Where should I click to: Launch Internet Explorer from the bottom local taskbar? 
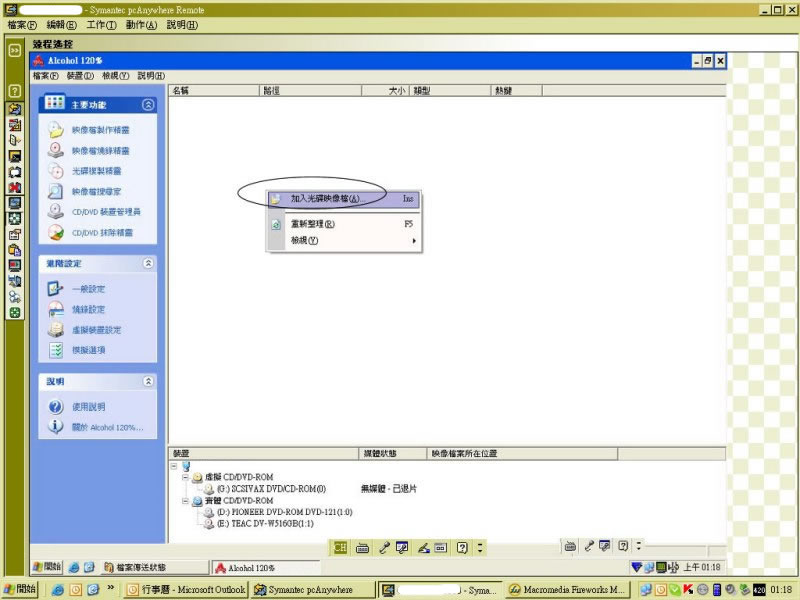pyautogui.click(x=58, y=590)
